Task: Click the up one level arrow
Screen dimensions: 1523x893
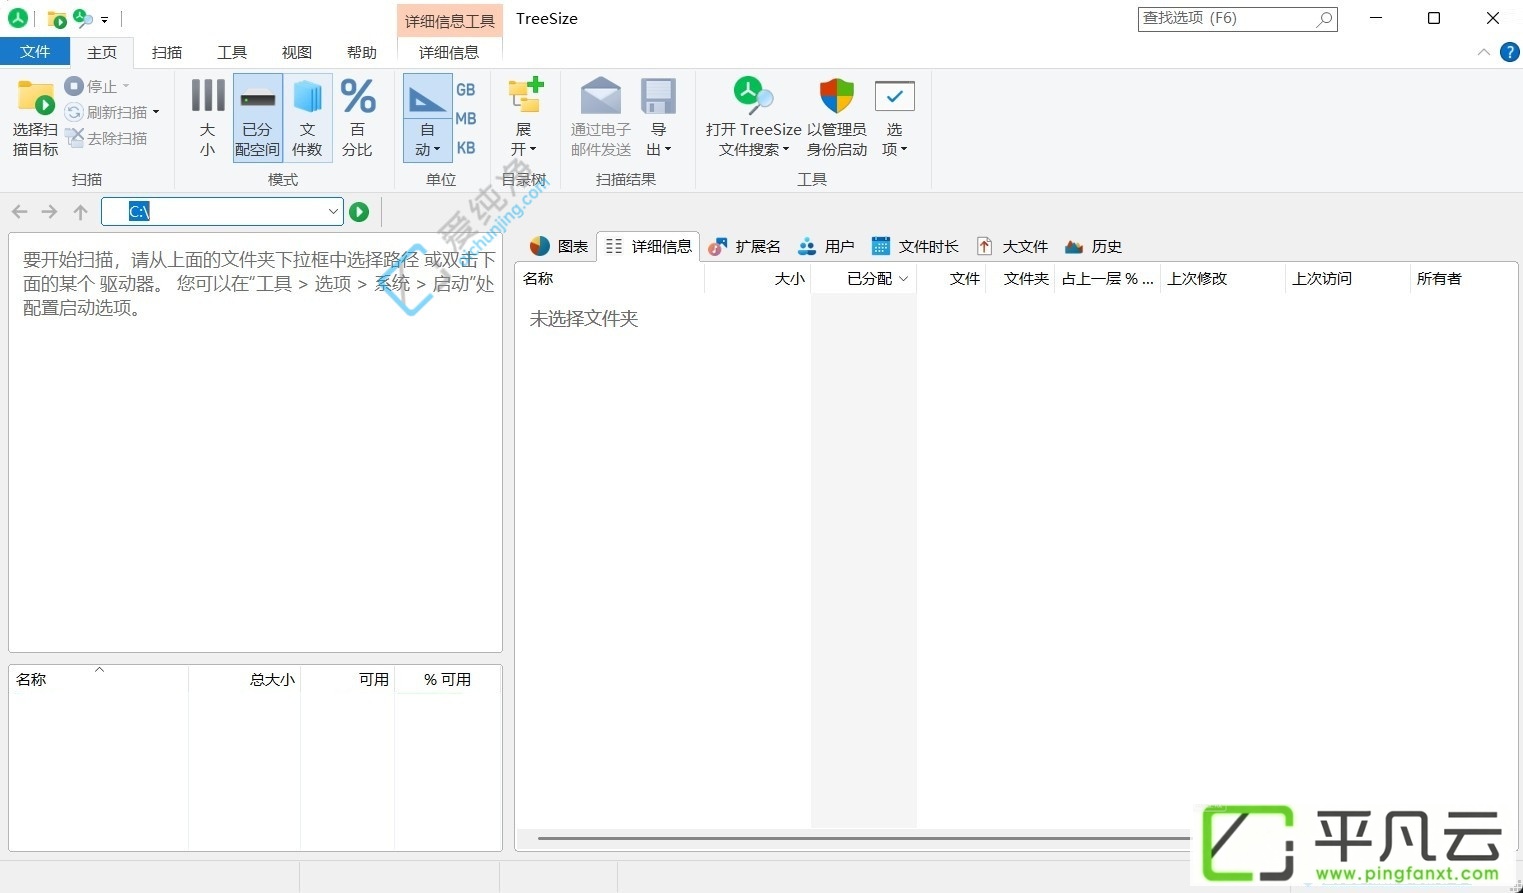Action: tap(81, 212)
